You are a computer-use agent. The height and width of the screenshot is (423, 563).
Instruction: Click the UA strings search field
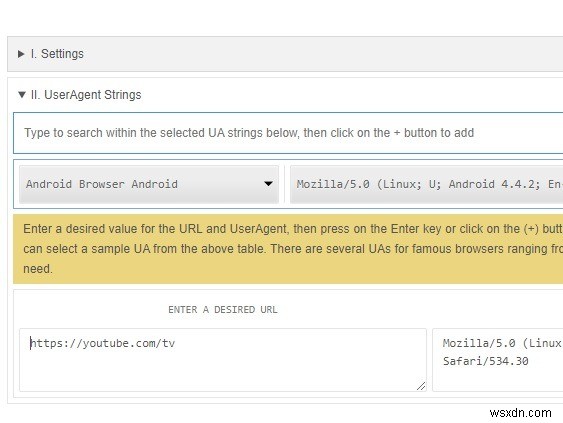pyautogui.click(x=288, y=133)
